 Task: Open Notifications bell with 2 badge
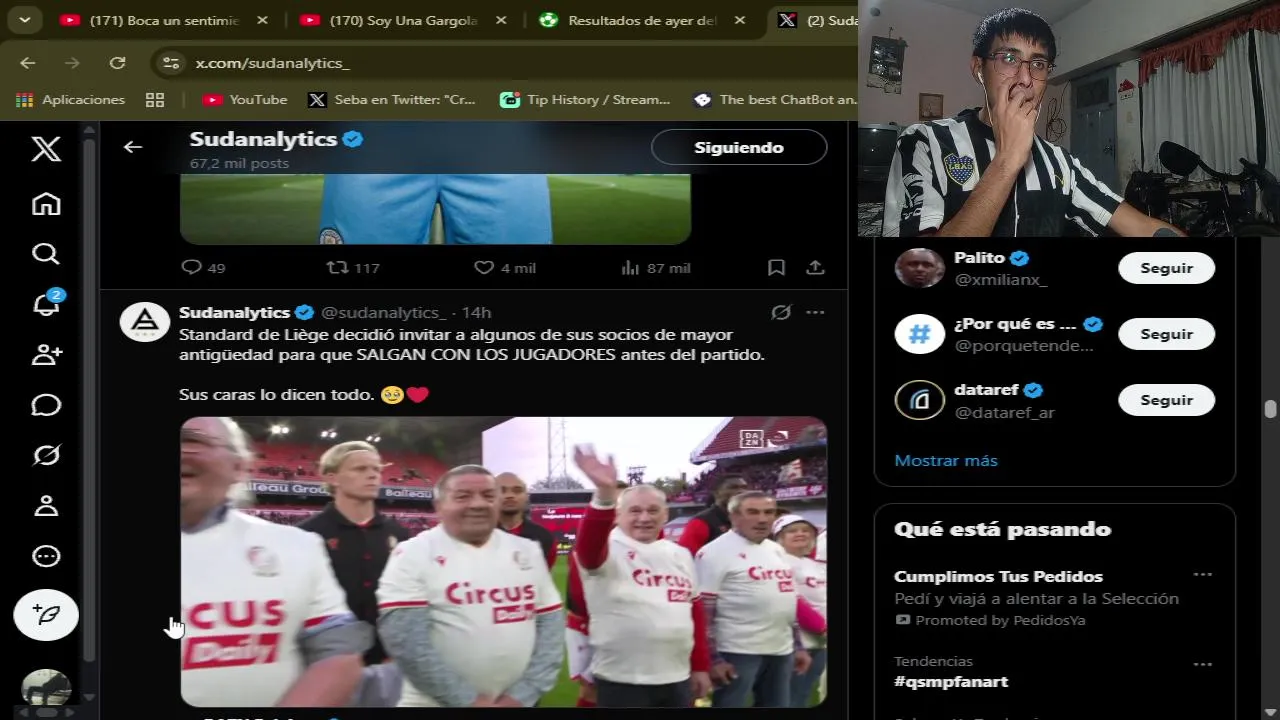[x=46, y=304]
